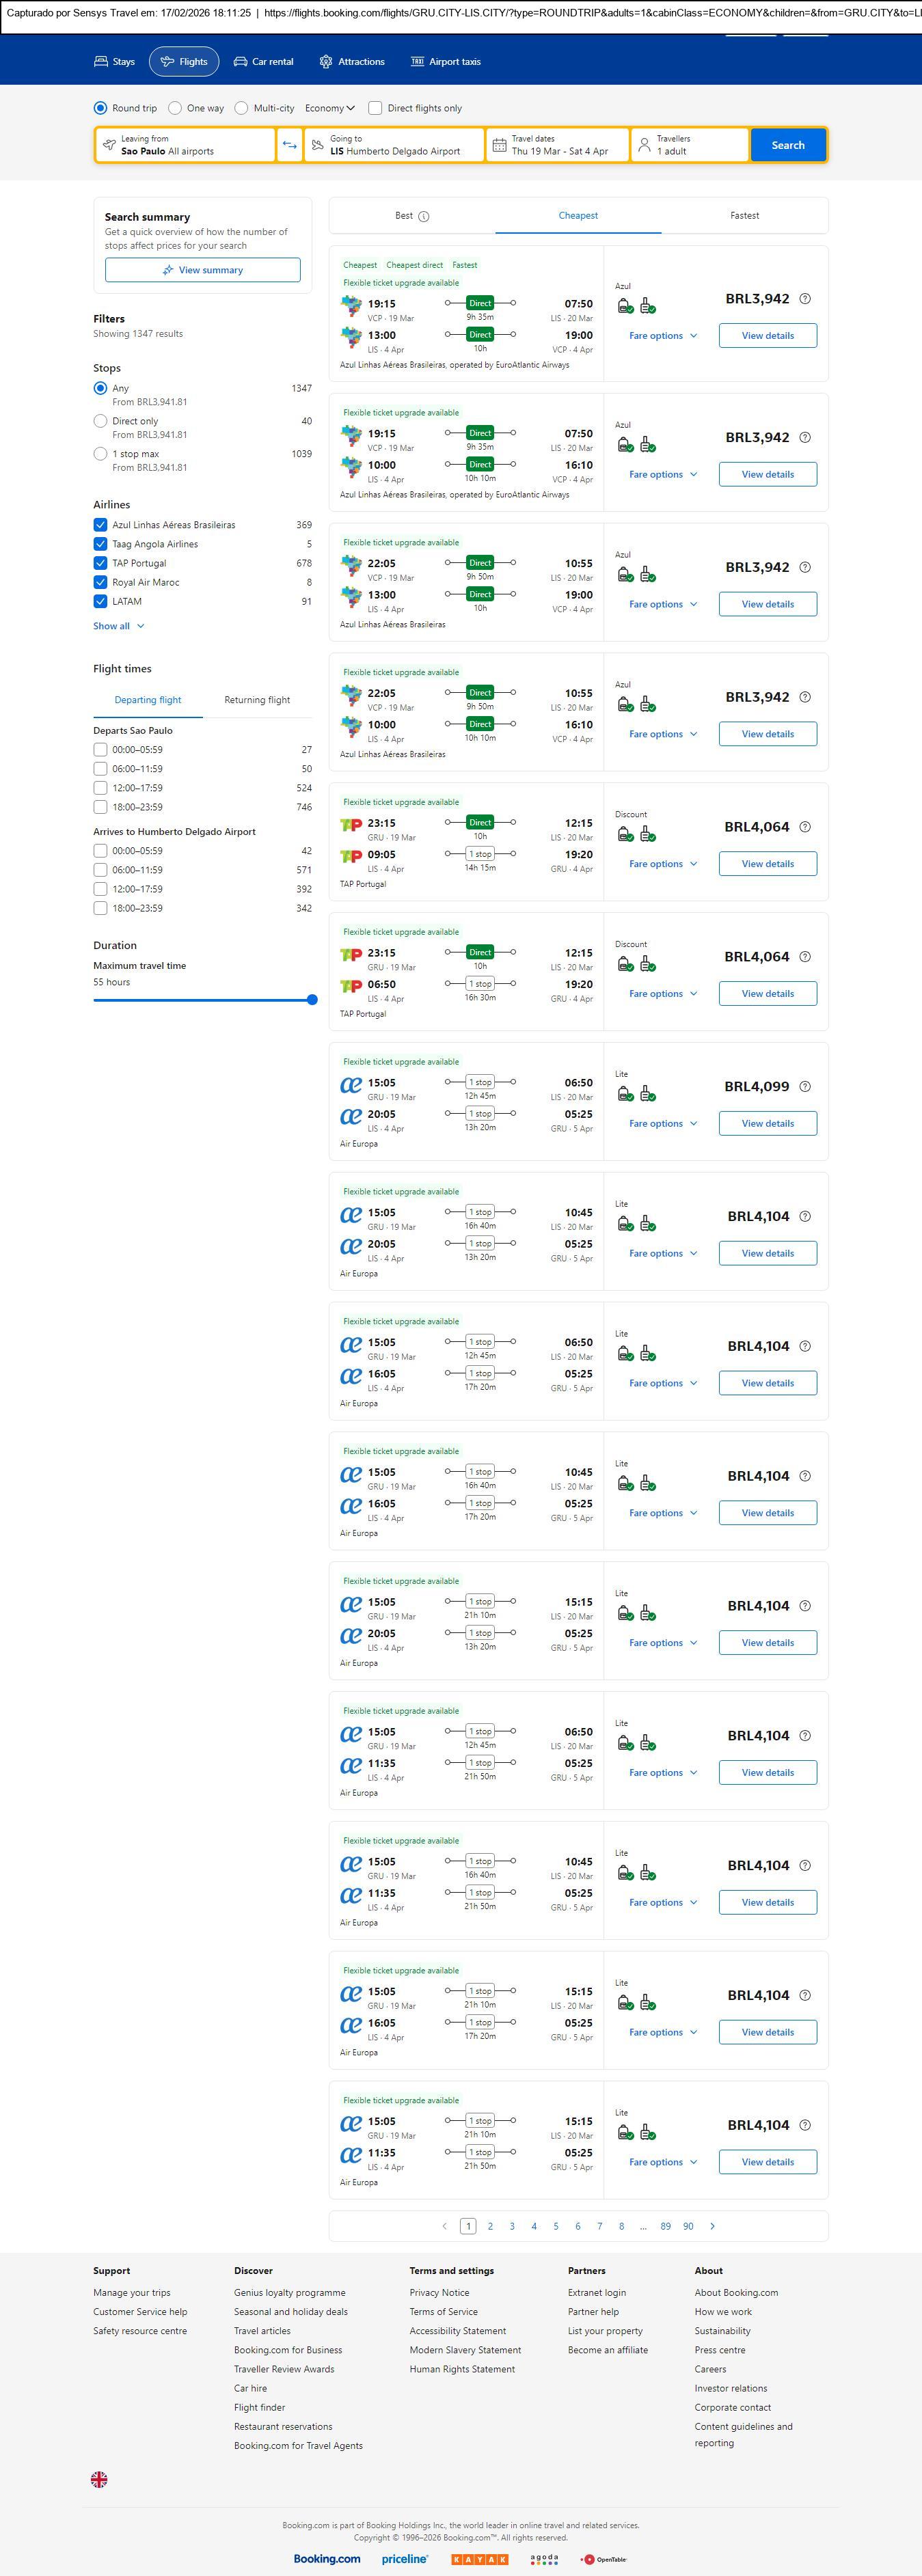The height and width of the screenshot is (2576, 922).
Task: Click the next page arrow in pagination
Action: (x=712, y=2226)
